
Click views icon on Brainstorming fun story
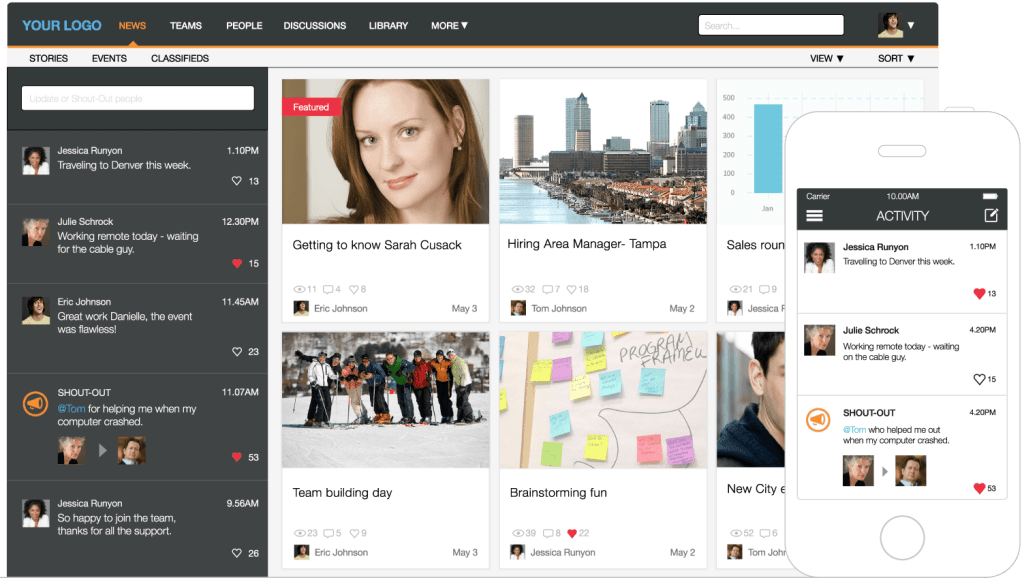tap(518, 533)
